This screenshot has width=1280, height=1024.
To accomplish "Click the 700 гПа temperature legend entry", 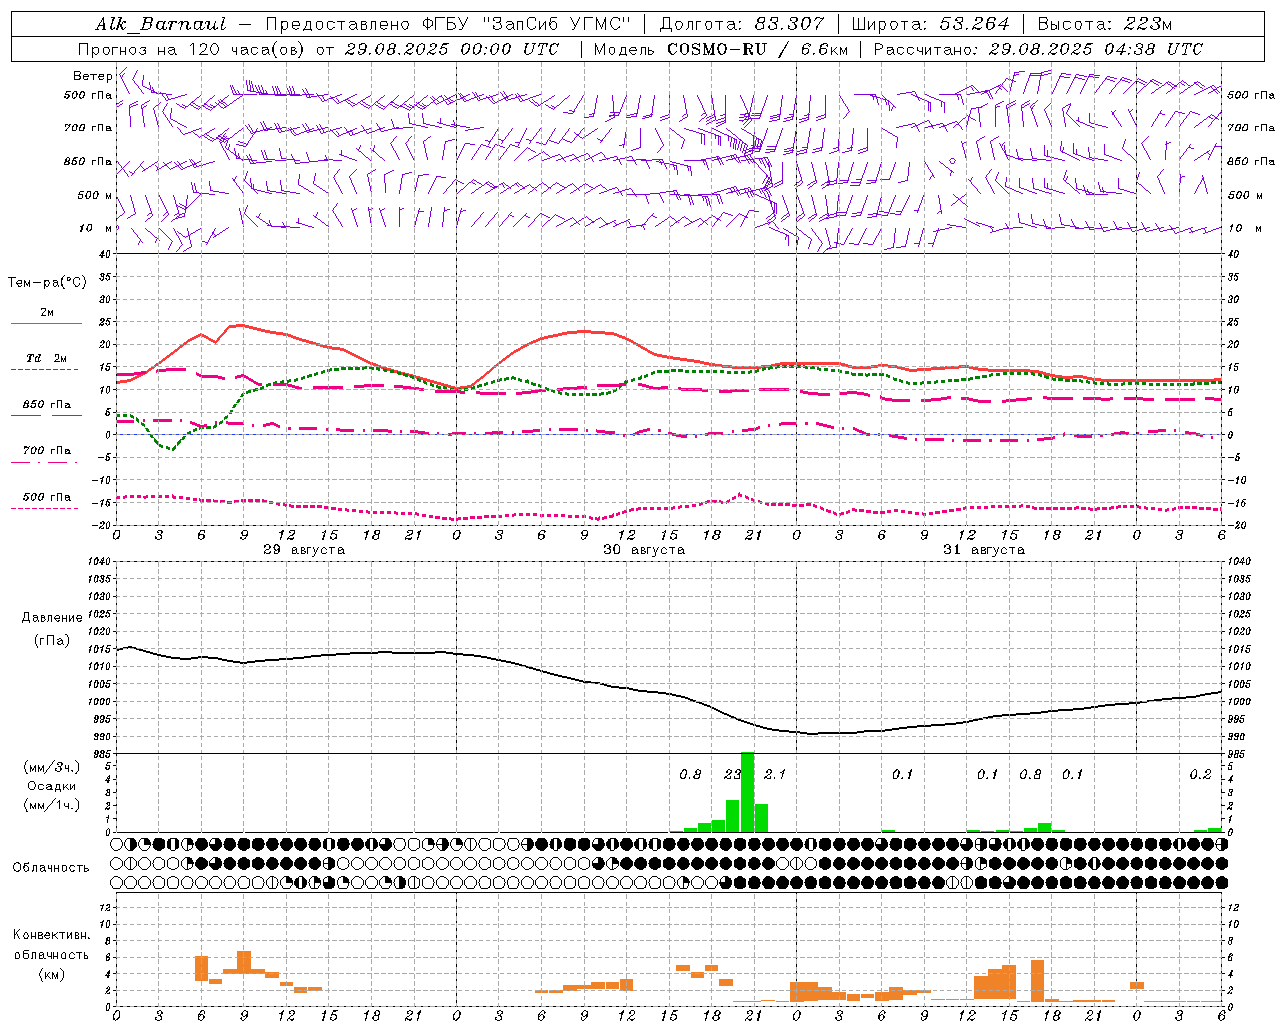I will point(47,451).
